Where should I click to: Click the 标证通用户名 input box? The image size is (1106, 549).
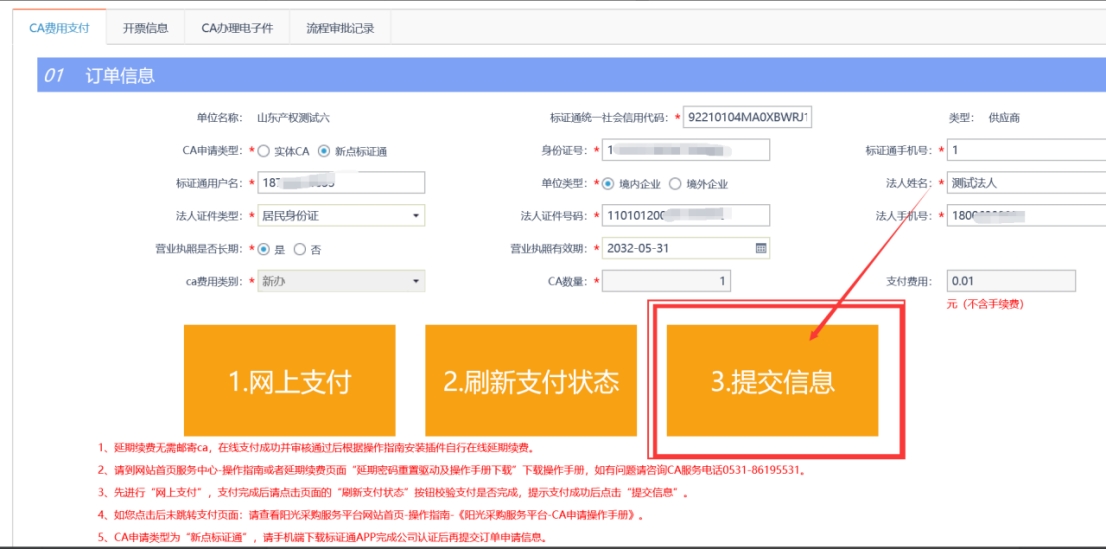(x=340, y=183)
